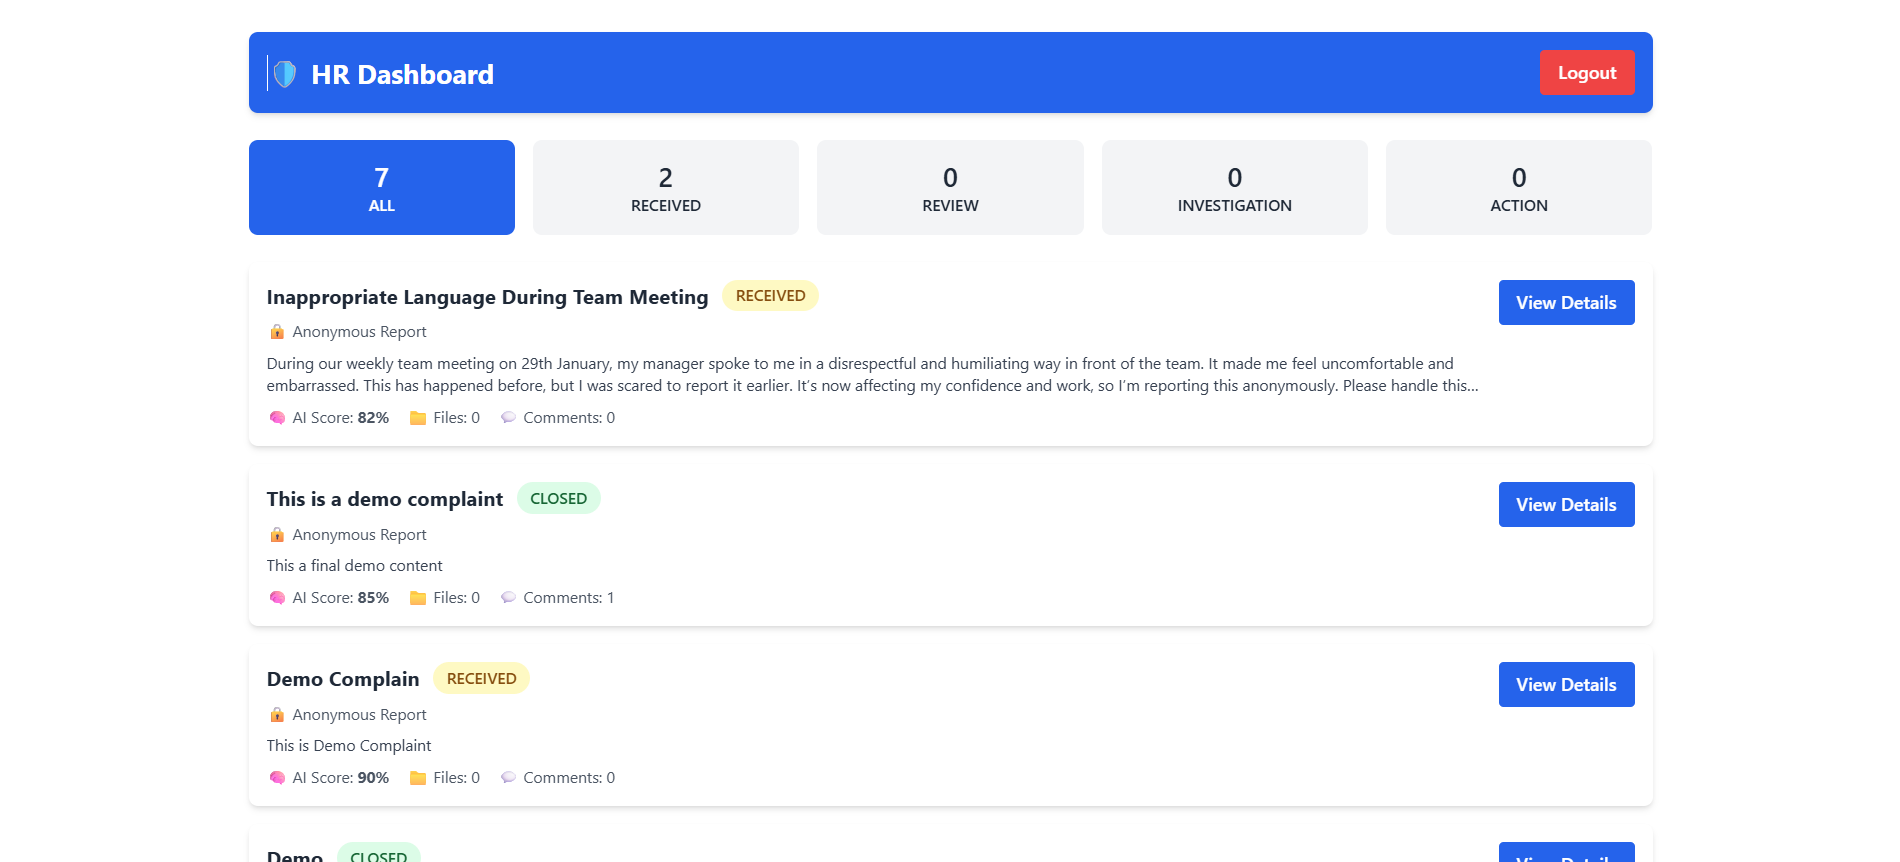Click Files: 0 on Inappropriate Language card

(456, 418)
